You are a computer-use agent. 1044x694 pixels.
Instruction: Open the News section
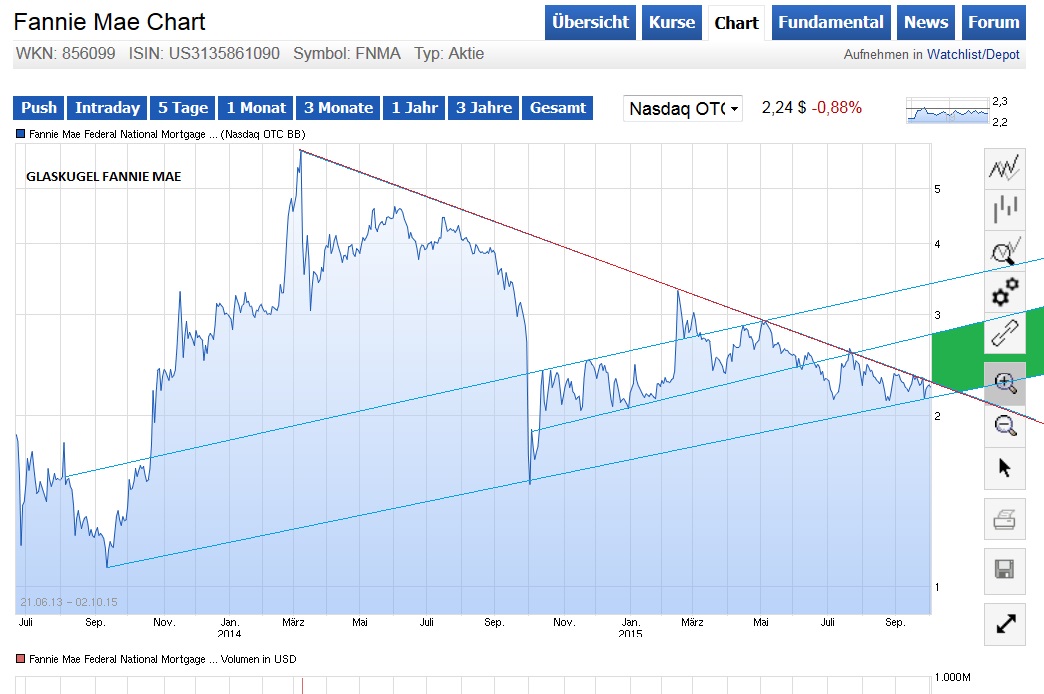pyautogui.click(x=925, y=22)
